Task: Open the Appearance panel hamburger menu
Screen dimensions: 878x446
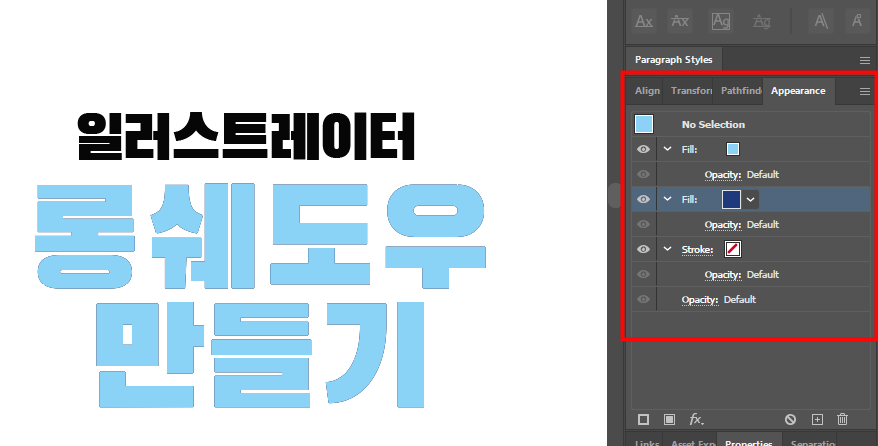Action: coord(865,91)
